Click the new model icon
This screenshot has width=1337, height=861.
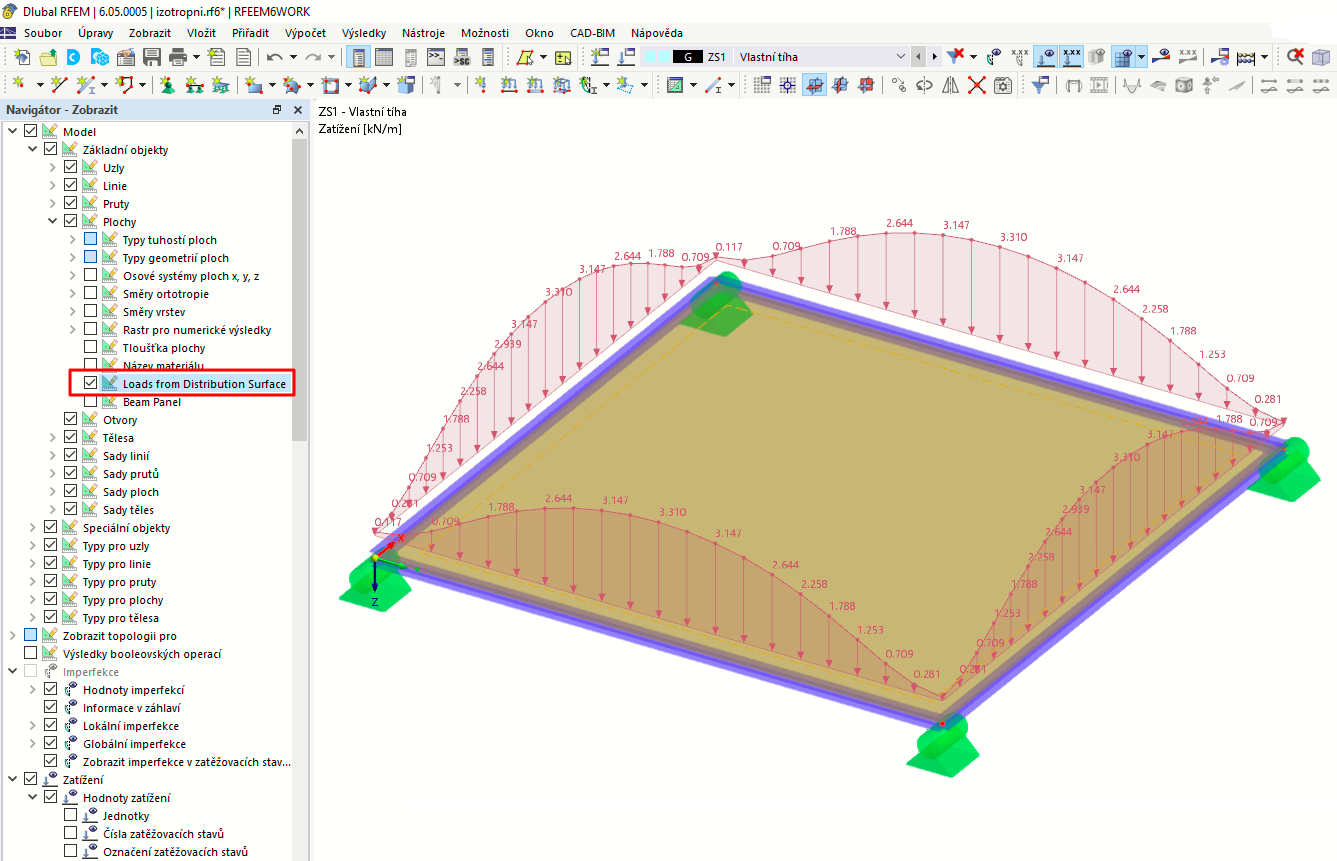pyautogui.click(x=22, y=57)
